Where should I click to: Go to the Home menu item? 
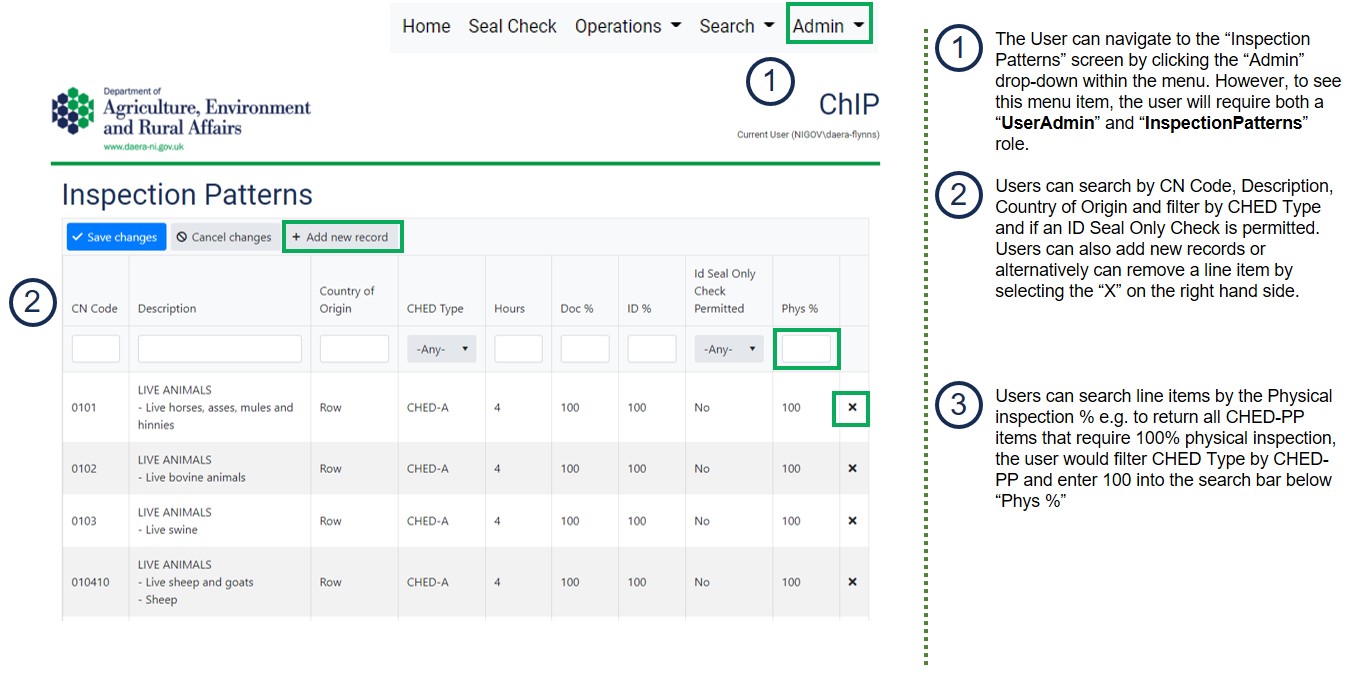click(x=426, y=26)
